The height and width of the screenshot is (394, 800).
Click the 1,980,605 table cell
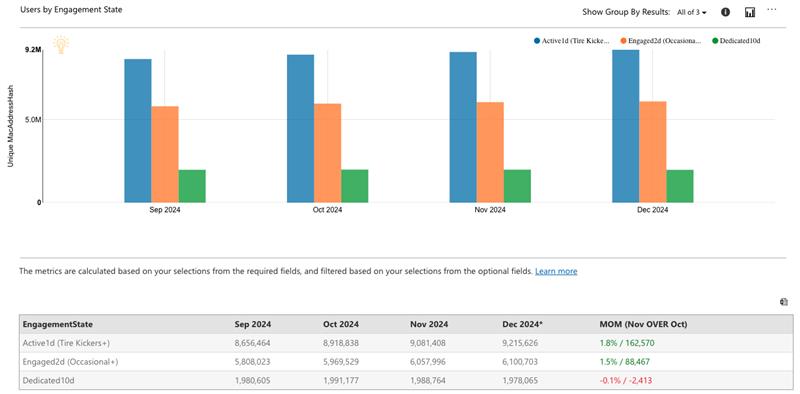click(253, 380)
